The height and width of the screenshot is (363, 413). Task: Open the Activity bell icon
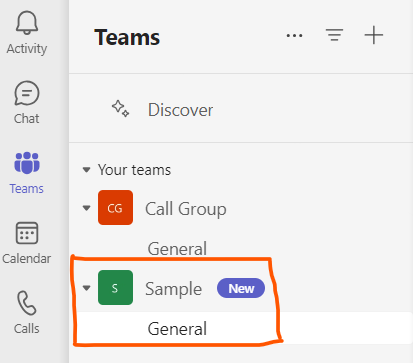[x=27, y=23]
